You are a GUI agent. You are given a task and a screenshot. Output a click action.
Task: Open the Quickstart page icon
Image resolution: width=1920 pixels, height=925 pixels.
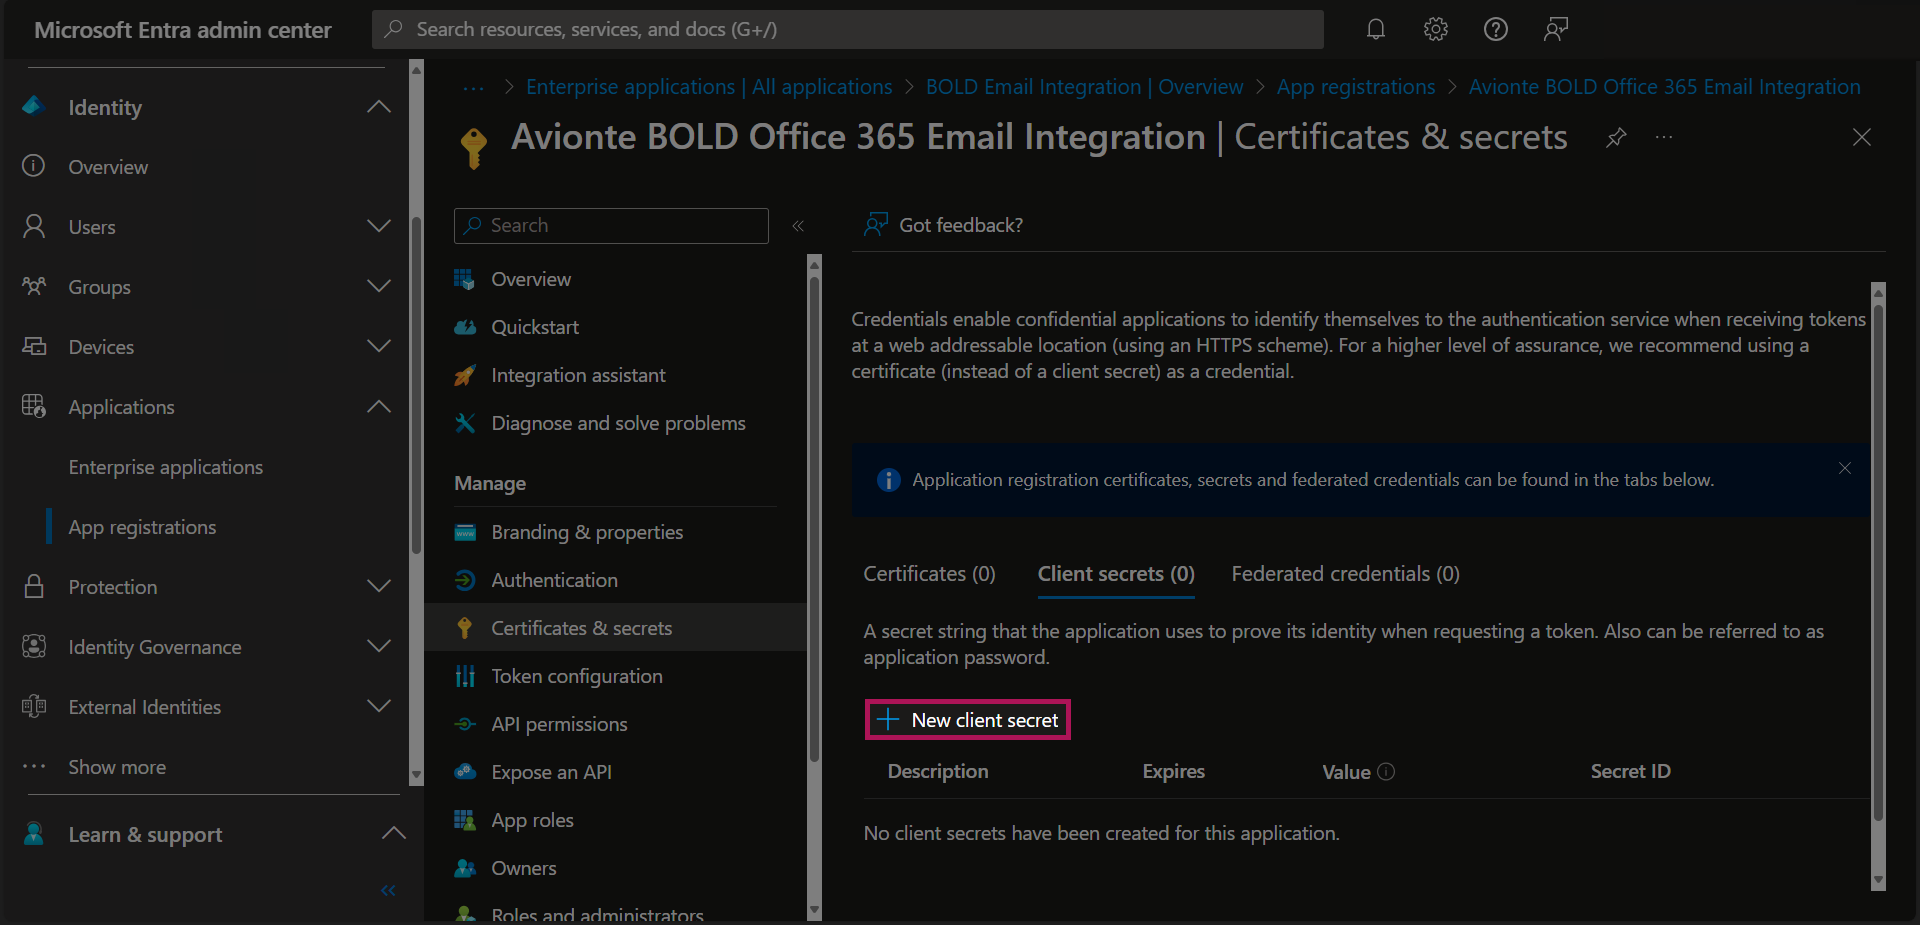[465, 327]
